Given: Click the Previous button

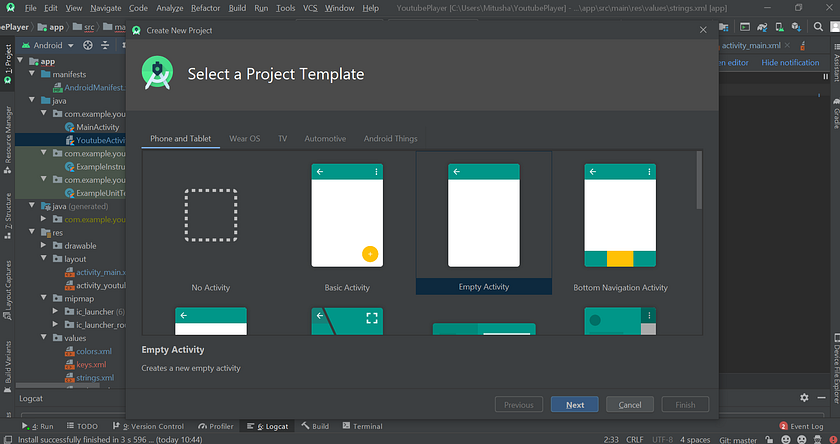Looking at the screenshot, I should 519,404.
